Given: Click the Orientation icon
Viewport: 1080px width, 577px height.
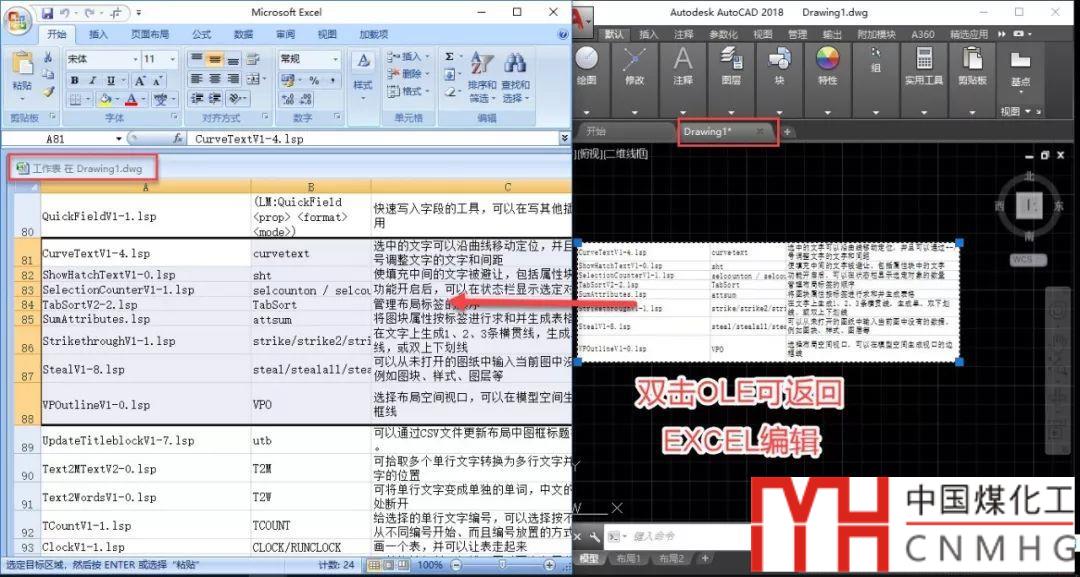Looking at the screenshot, I should pyautogui.click(x=236, y=99).
